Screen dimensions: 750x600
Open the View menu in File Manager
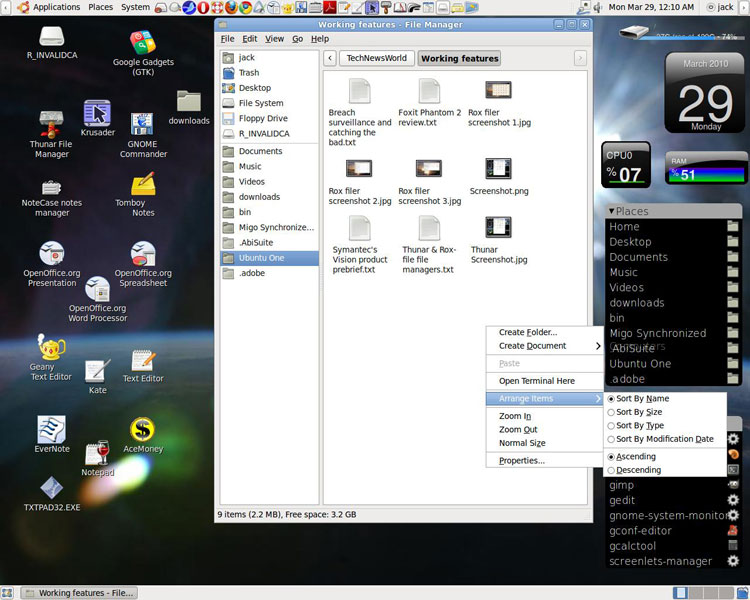click(274, 39)
